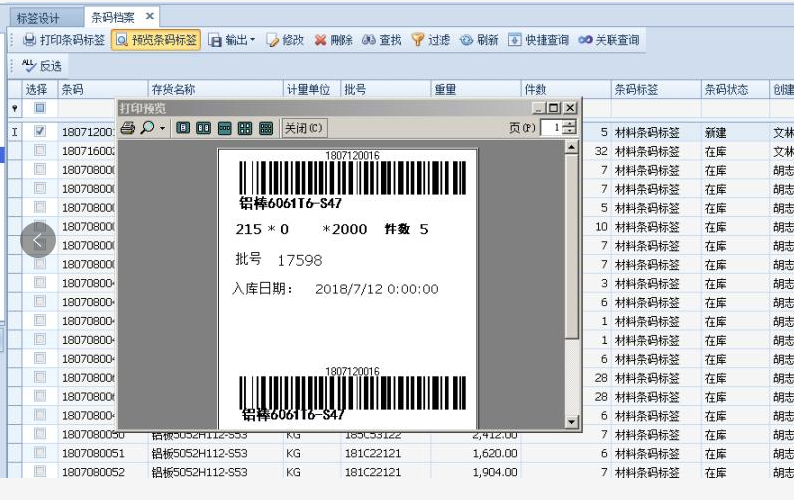The height and width of the screenshot is (500, 794).
Task: Click preview scrollbar down arrow
Action: tap(571, 421)
